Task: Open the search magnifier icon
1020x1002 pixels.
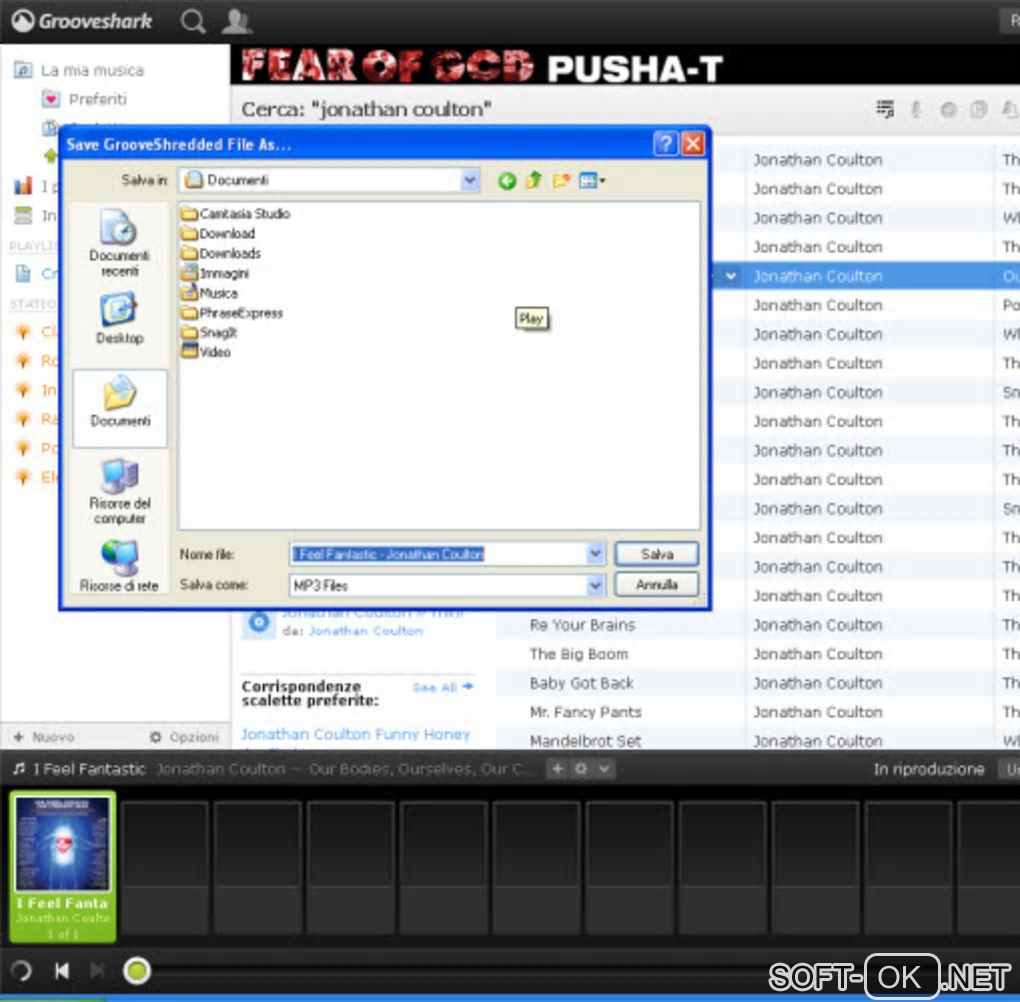Action: [x=193, y=21]
